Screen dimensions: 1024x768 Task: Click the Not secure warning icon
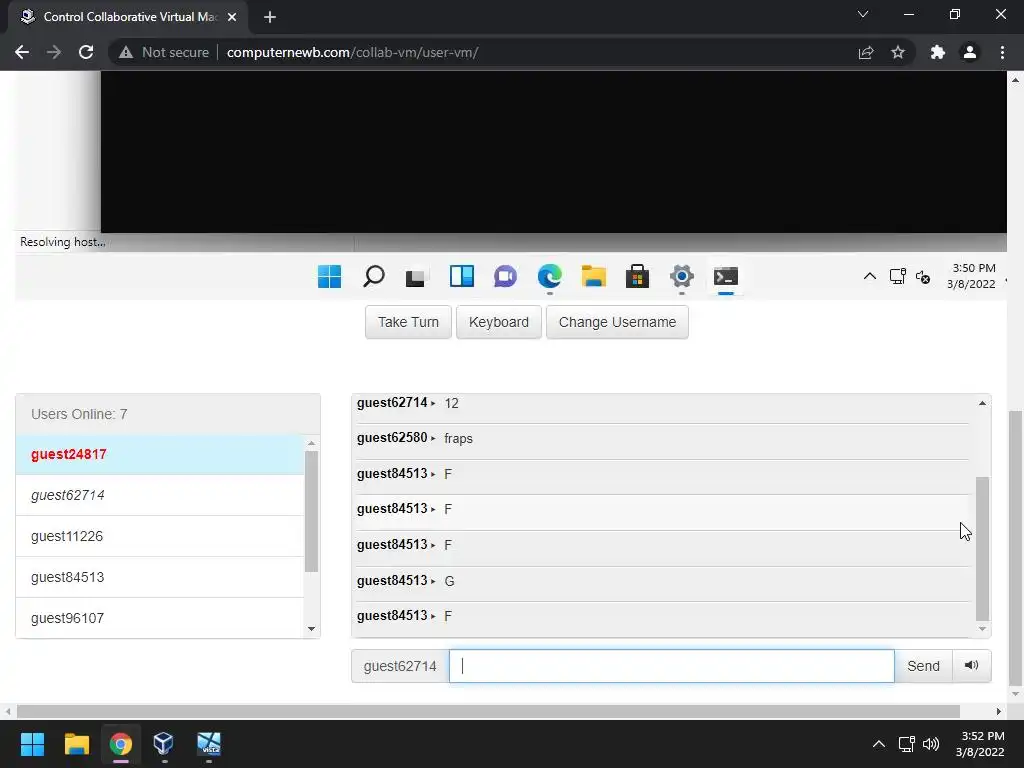tap(125, 52)
